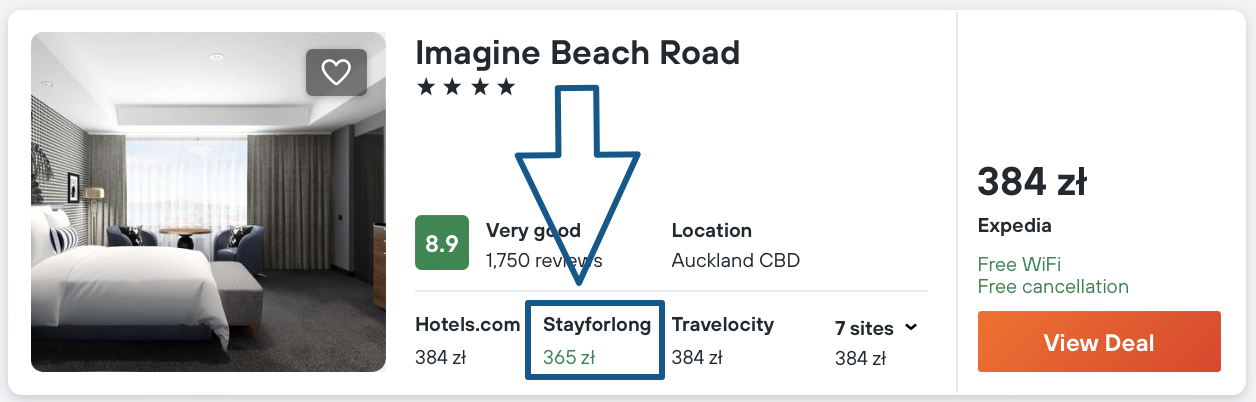Choose the Travelocity 384 zł deal

coord(722,340)
